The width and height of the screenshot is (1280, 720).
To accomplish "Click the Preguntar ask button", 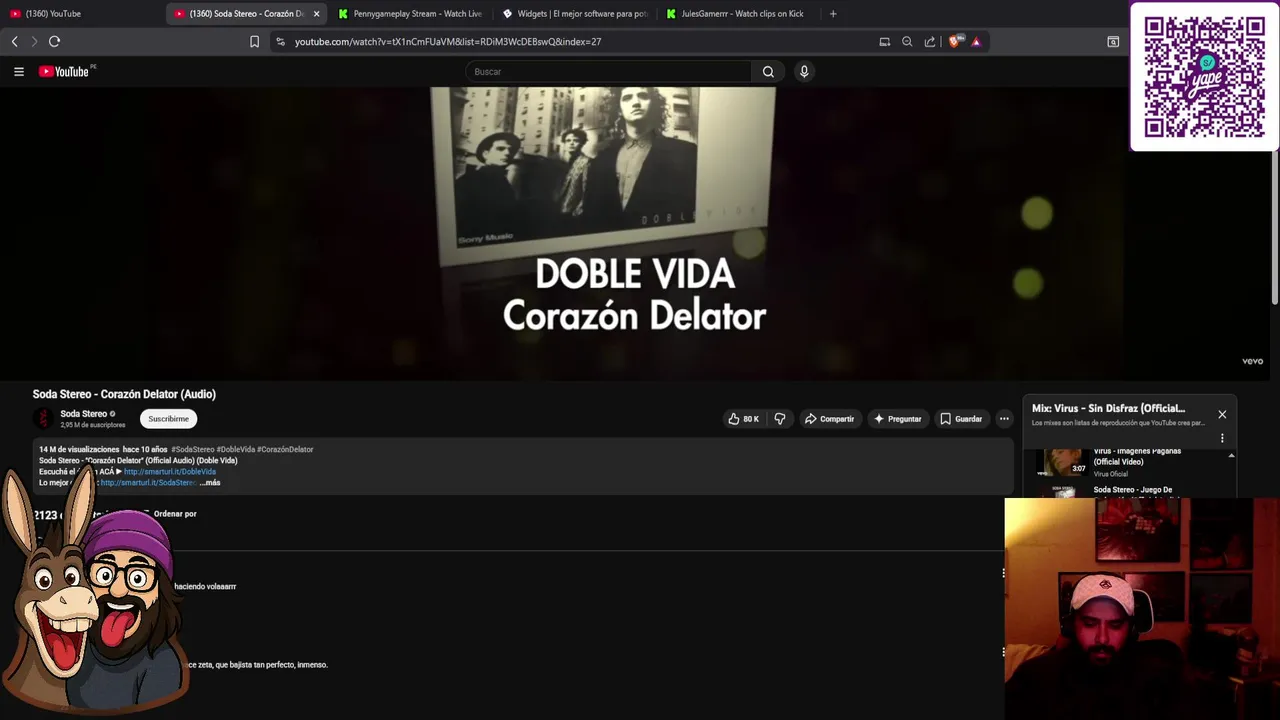I will (x=898, y=419).
